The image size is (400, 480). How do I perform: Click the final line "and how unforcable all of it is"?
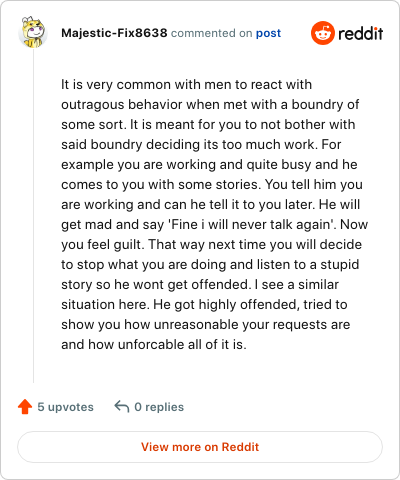coord(154,345)
